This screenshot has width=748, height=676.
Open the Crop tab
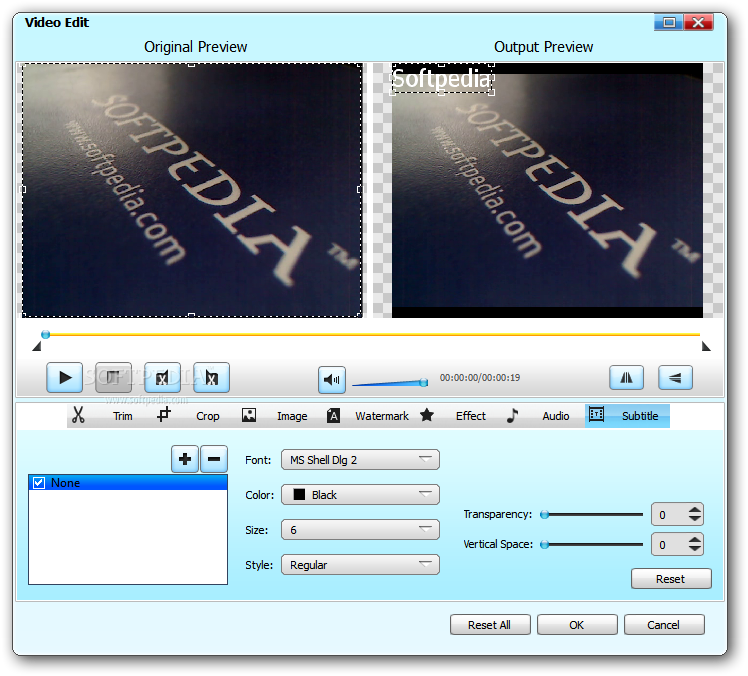coord(208,416)
